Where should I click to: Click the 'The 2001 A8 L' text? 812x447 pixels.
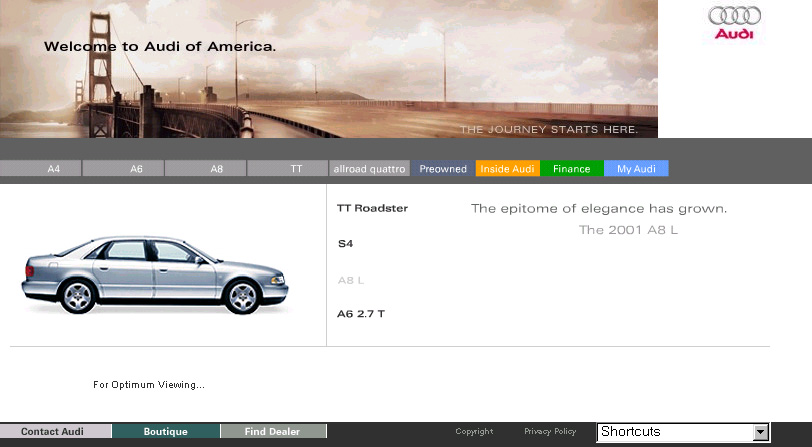click(628, 230)
